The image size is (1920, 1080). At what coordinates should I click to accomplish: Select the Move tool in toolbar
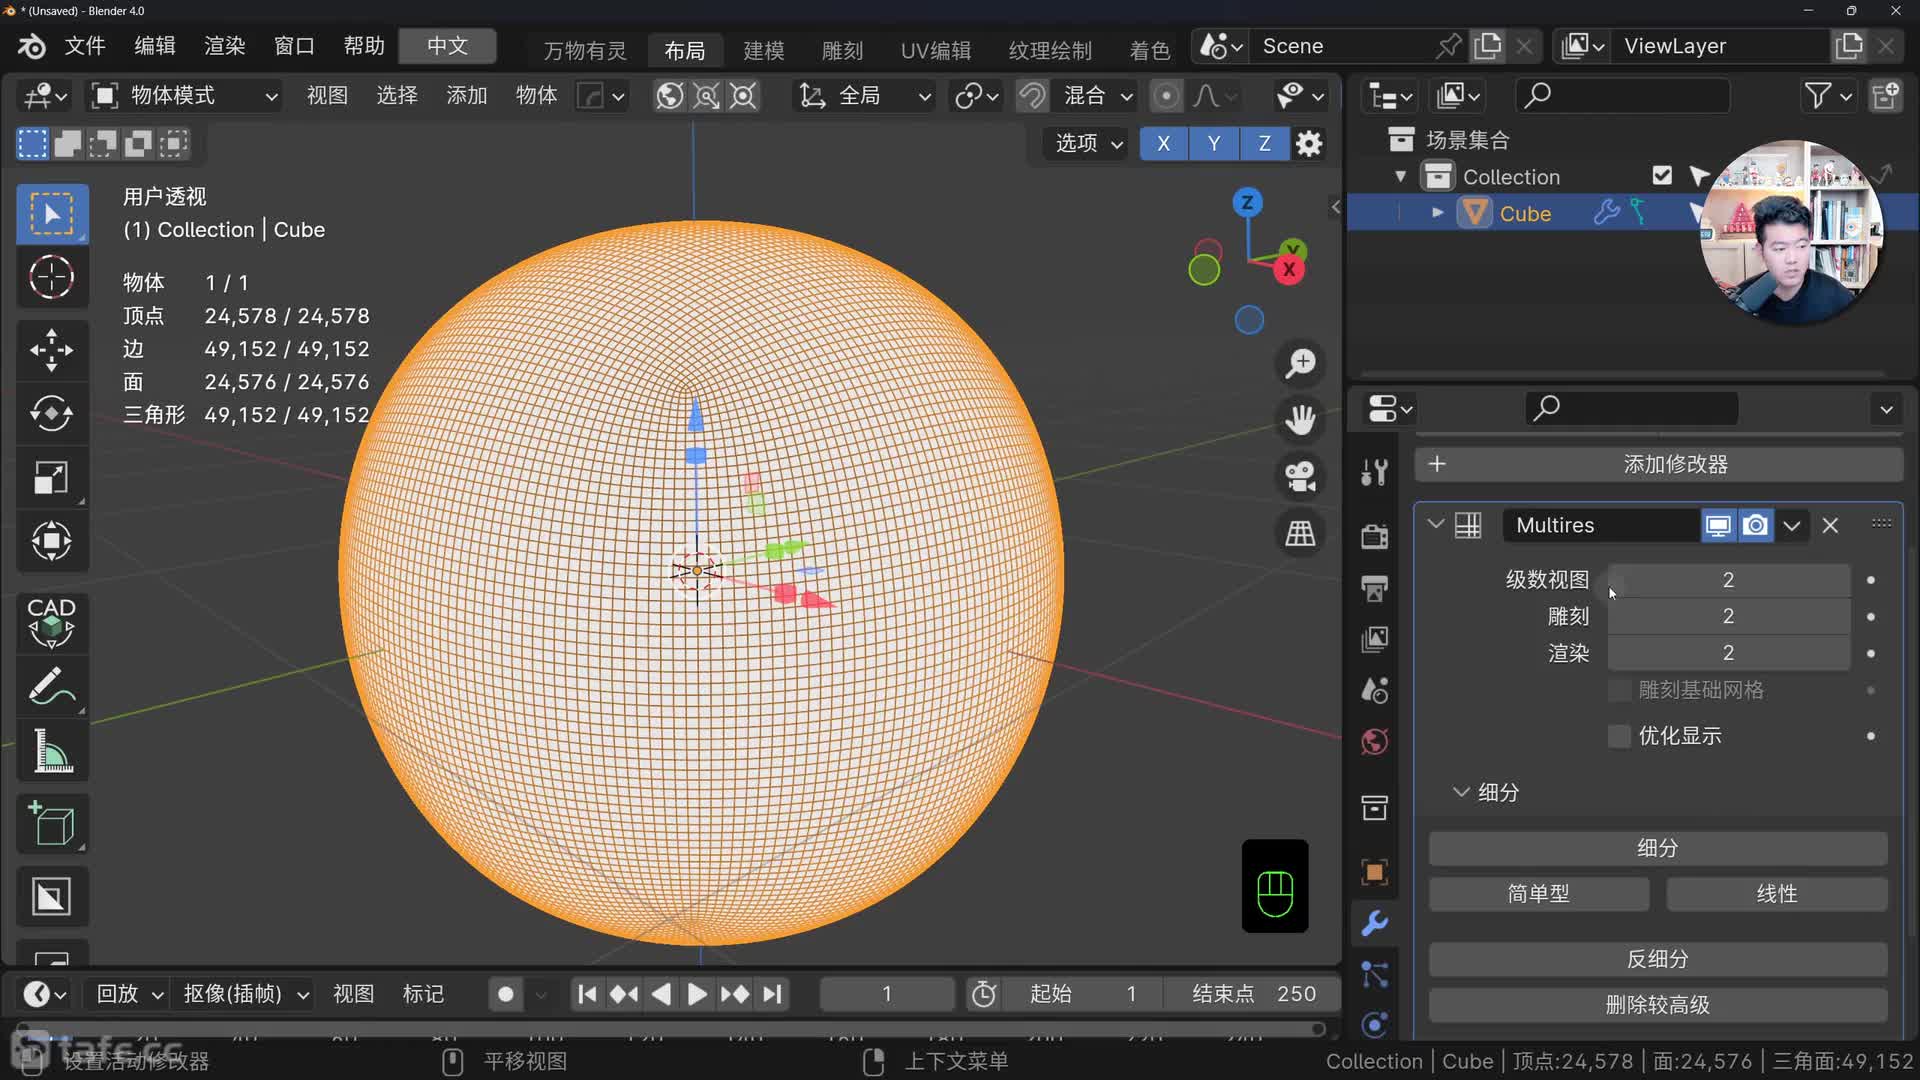[51, 350]
